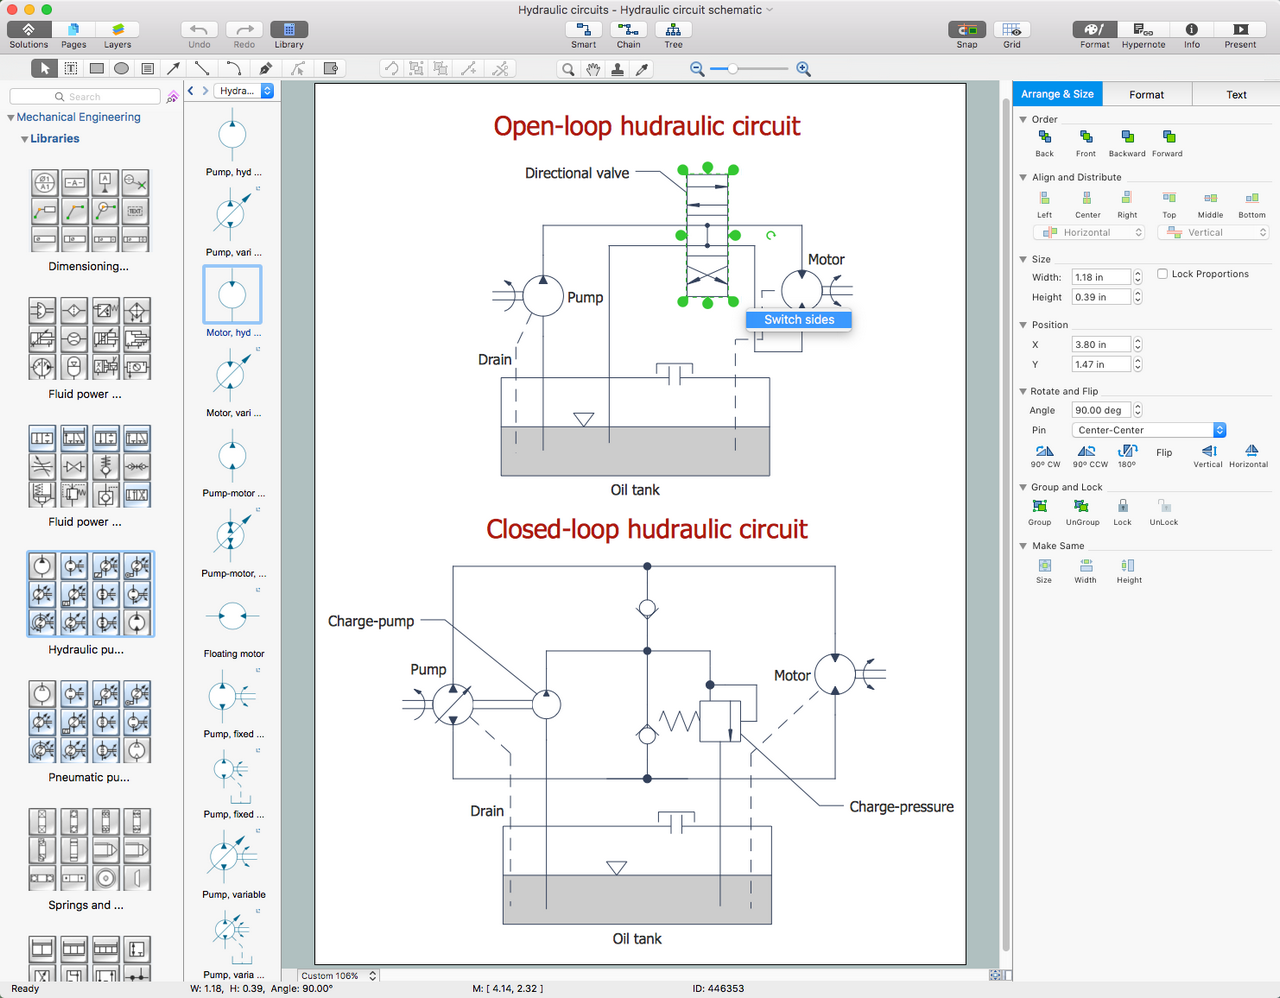This screenshot has width=1280, height=998.
Task: Click the library Search field
Action: 86,97
